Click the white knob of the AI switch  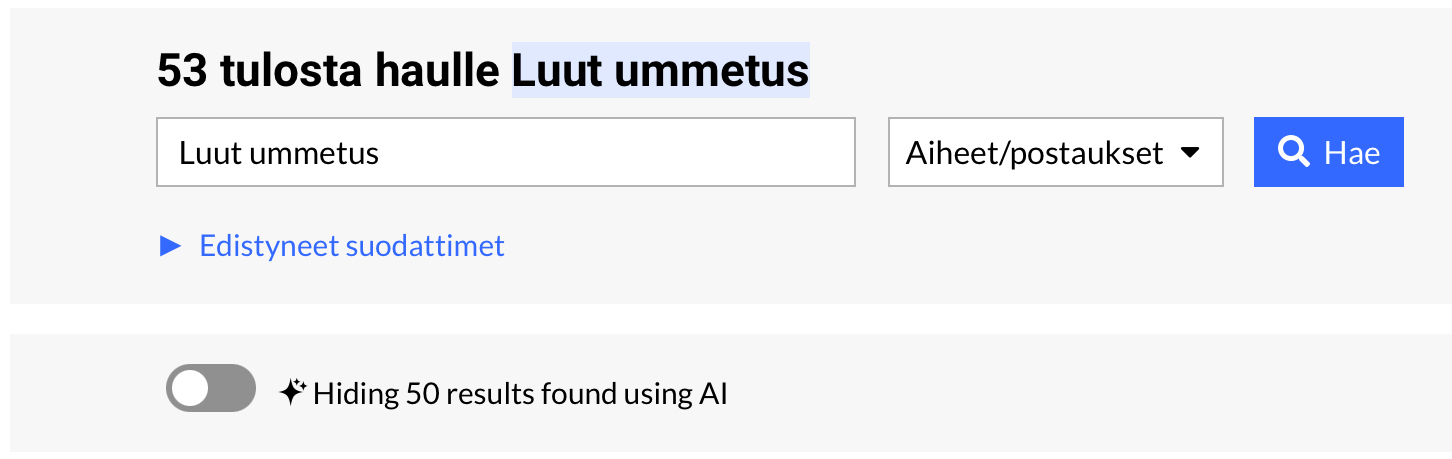click(x=191, y=388)
